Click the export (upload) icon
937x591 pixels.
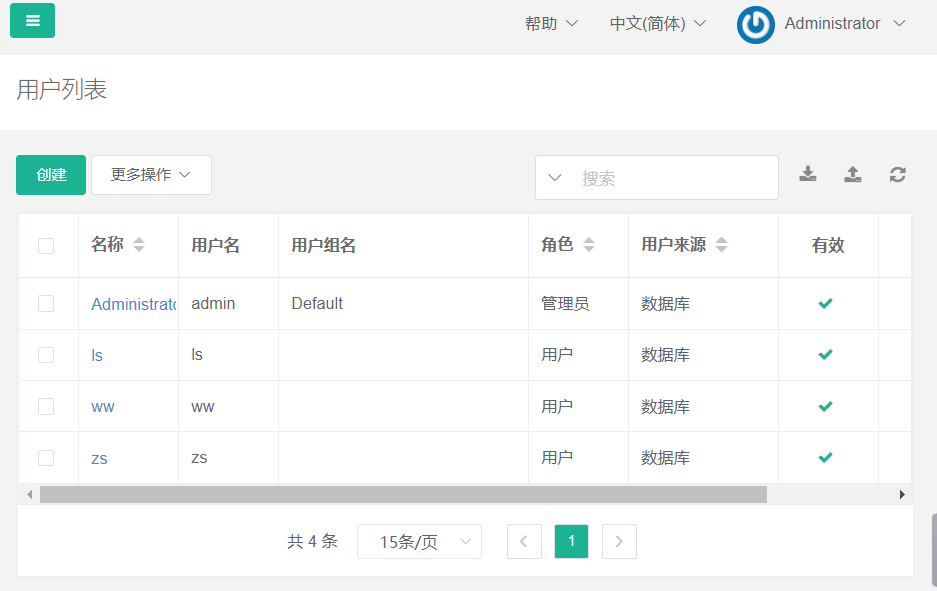[x=852, y=175]
